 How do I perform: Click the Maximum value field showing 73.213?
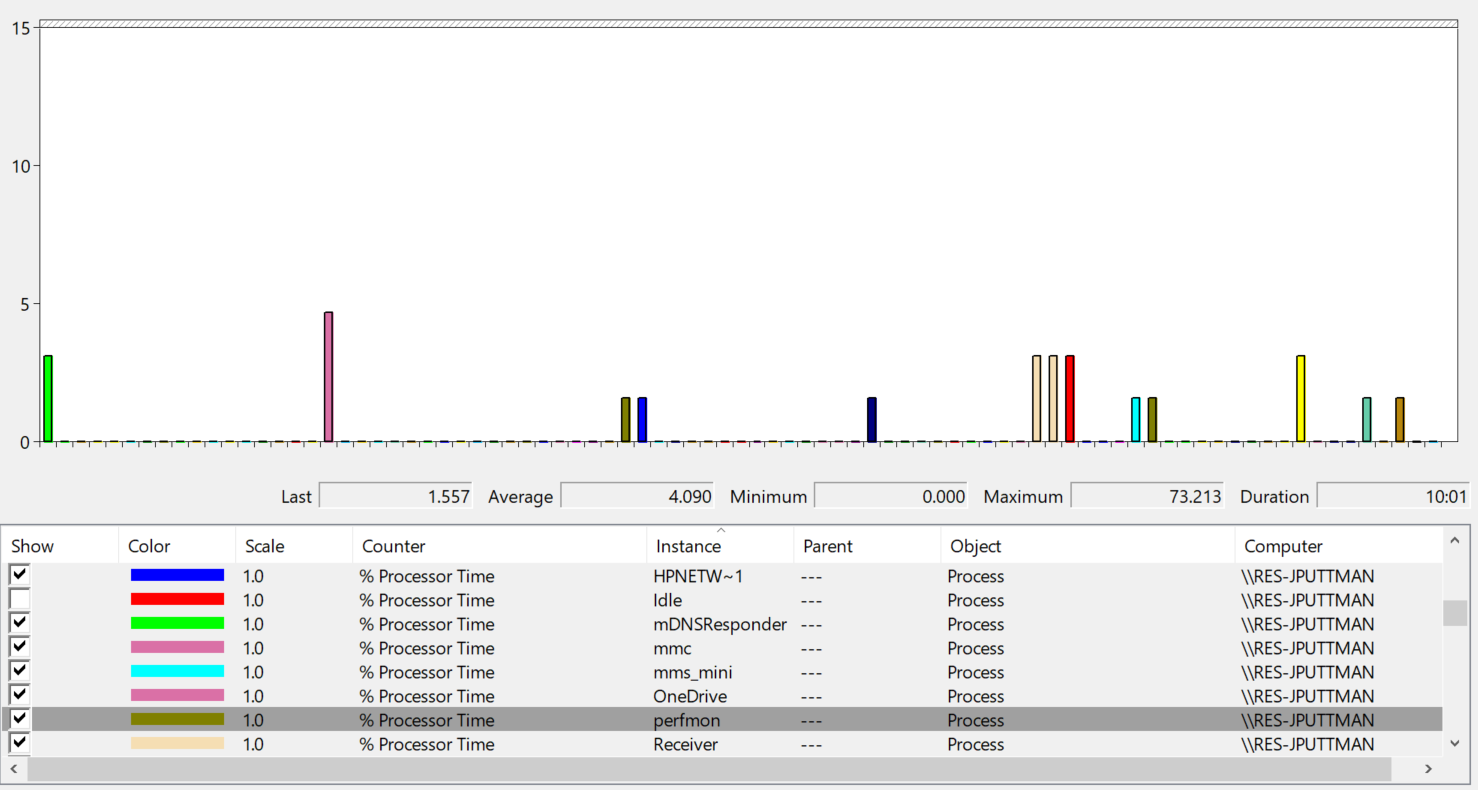pos(1147,496)
